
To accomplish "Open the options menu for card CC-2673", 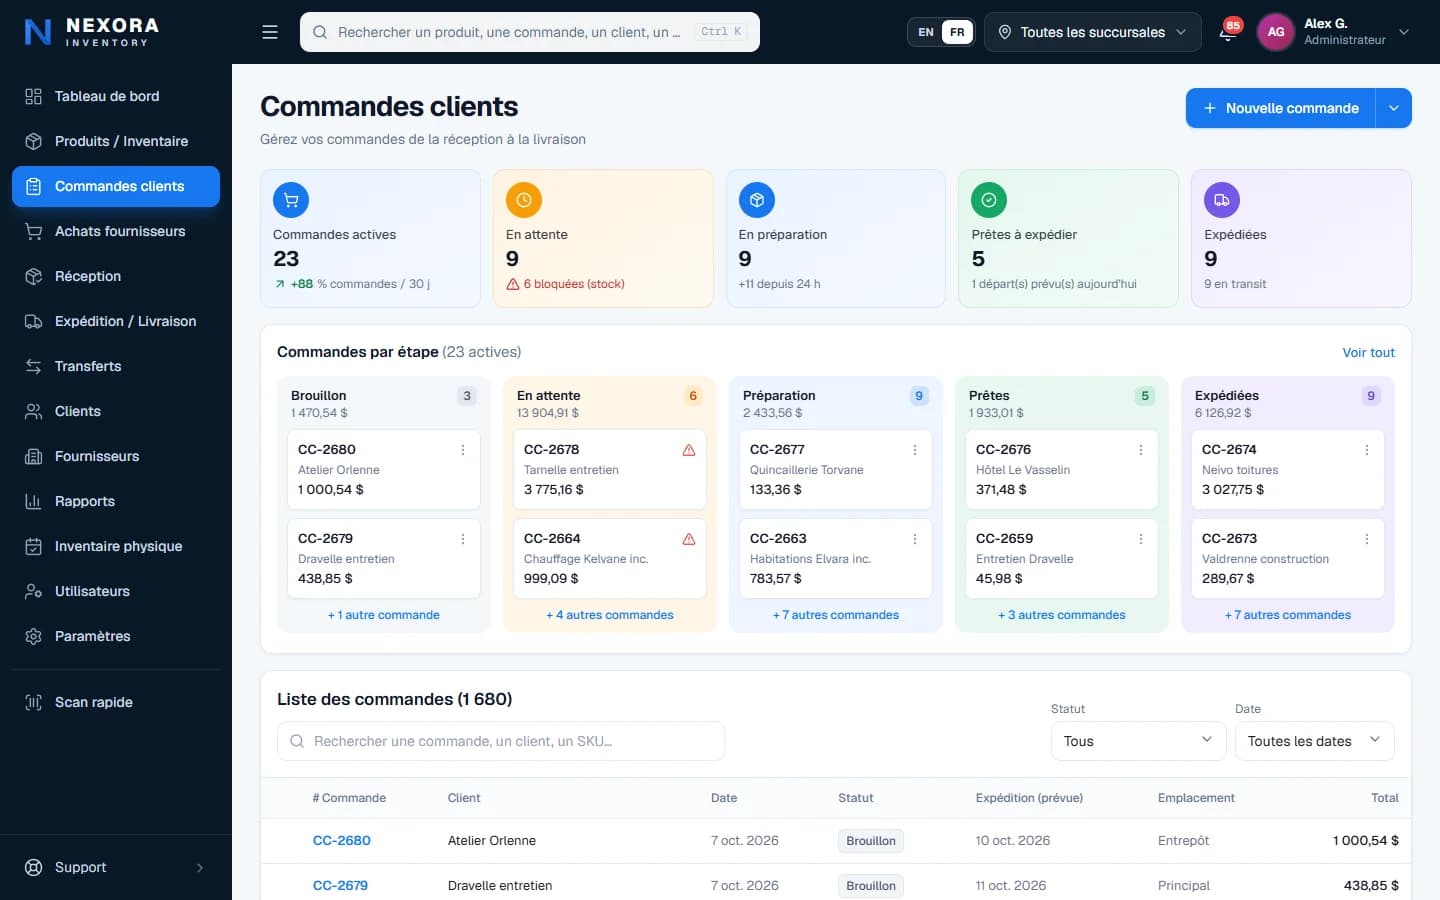I will pyautogui.click(x=1367, y=539).
